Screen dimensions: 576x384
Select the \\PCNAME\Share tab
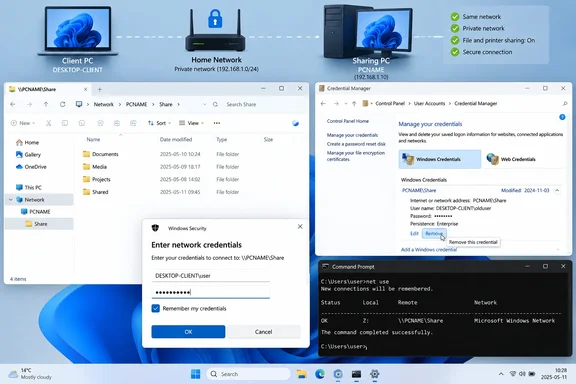tap(48, 89)
